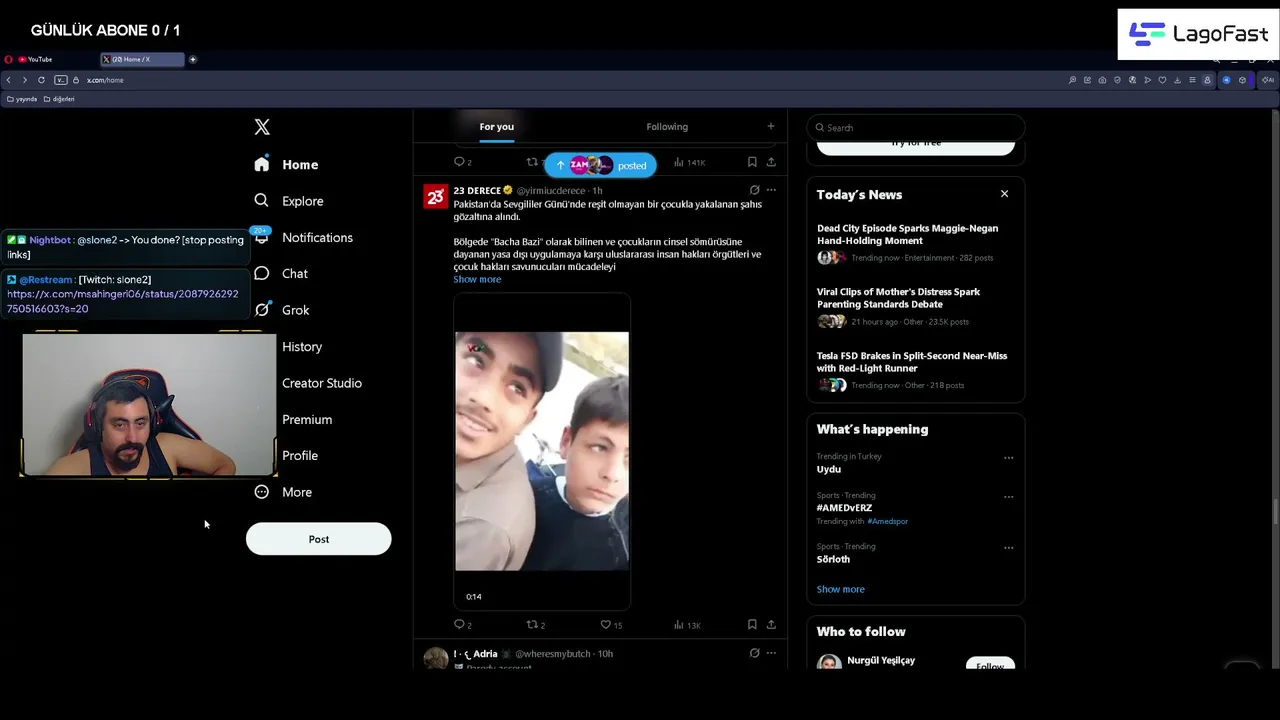Take a snapshot with the camera icon

point(1102,80)
